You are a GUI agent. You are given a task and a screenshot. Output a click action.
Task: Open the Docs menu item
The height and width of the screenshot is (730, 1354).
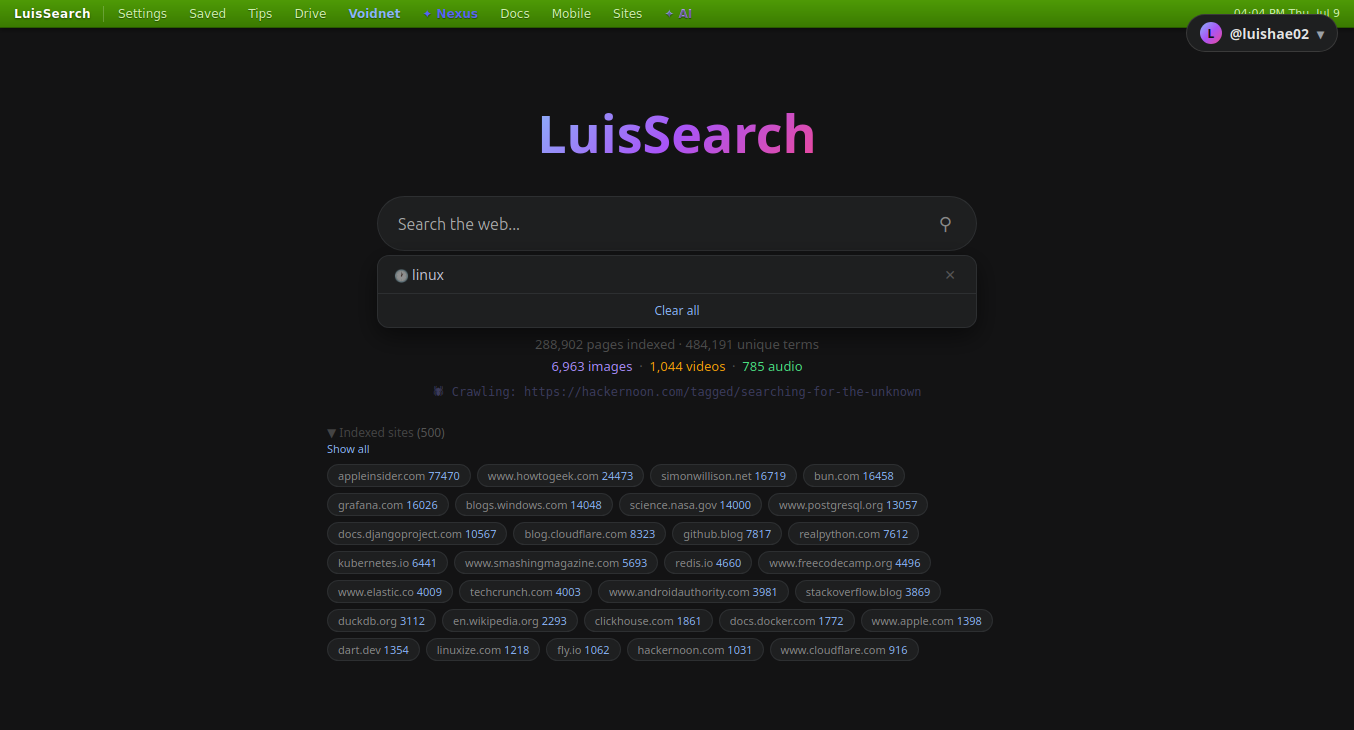point(515,14)
